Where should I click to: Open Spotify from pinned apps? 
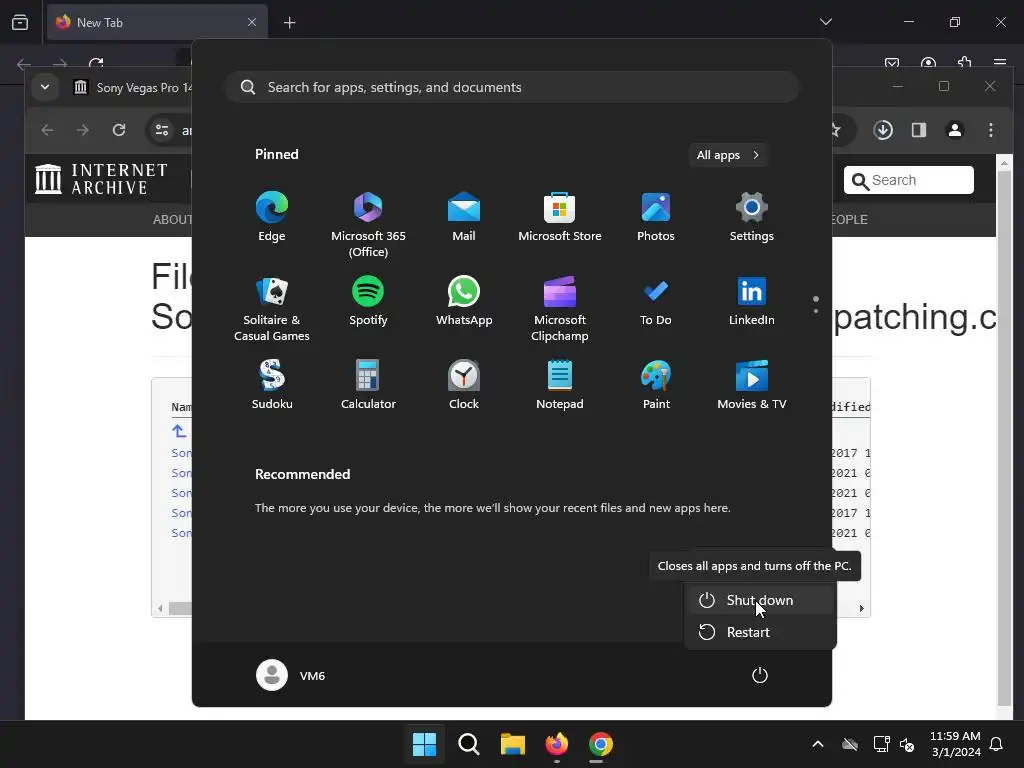[368, 301]
